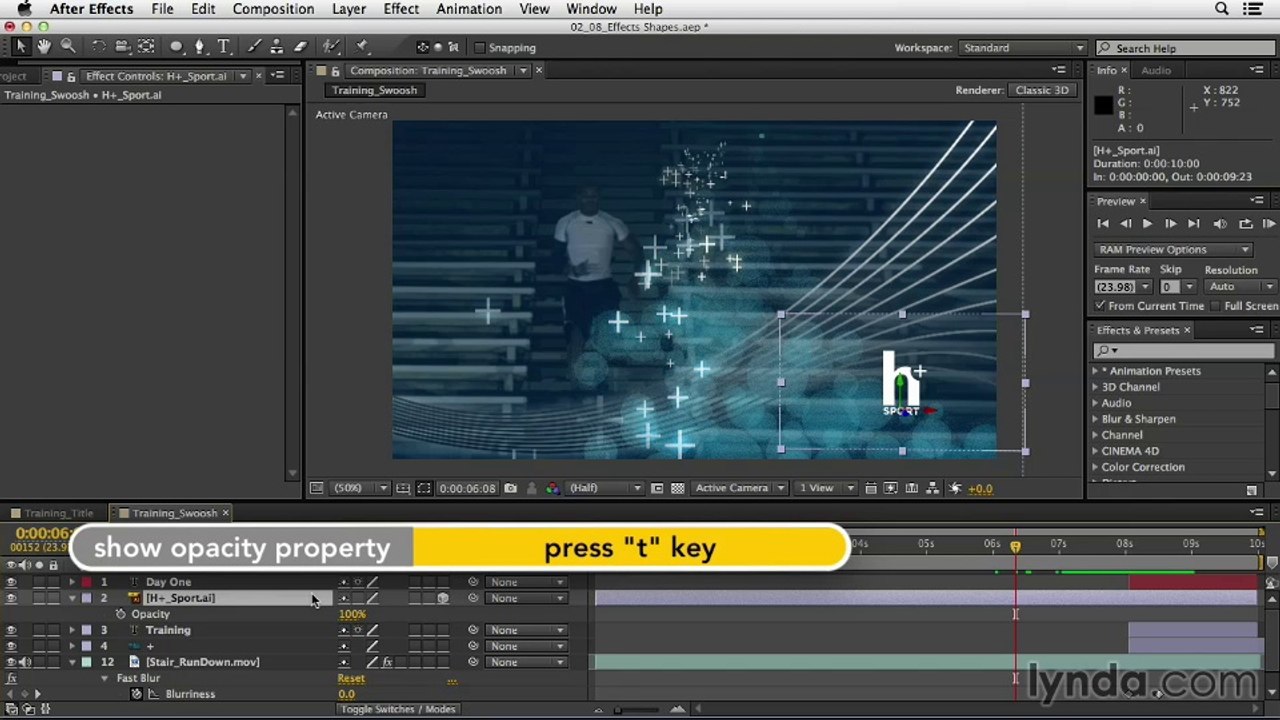Open the Layer menu

pyautogui.click(x=349, y=9)
